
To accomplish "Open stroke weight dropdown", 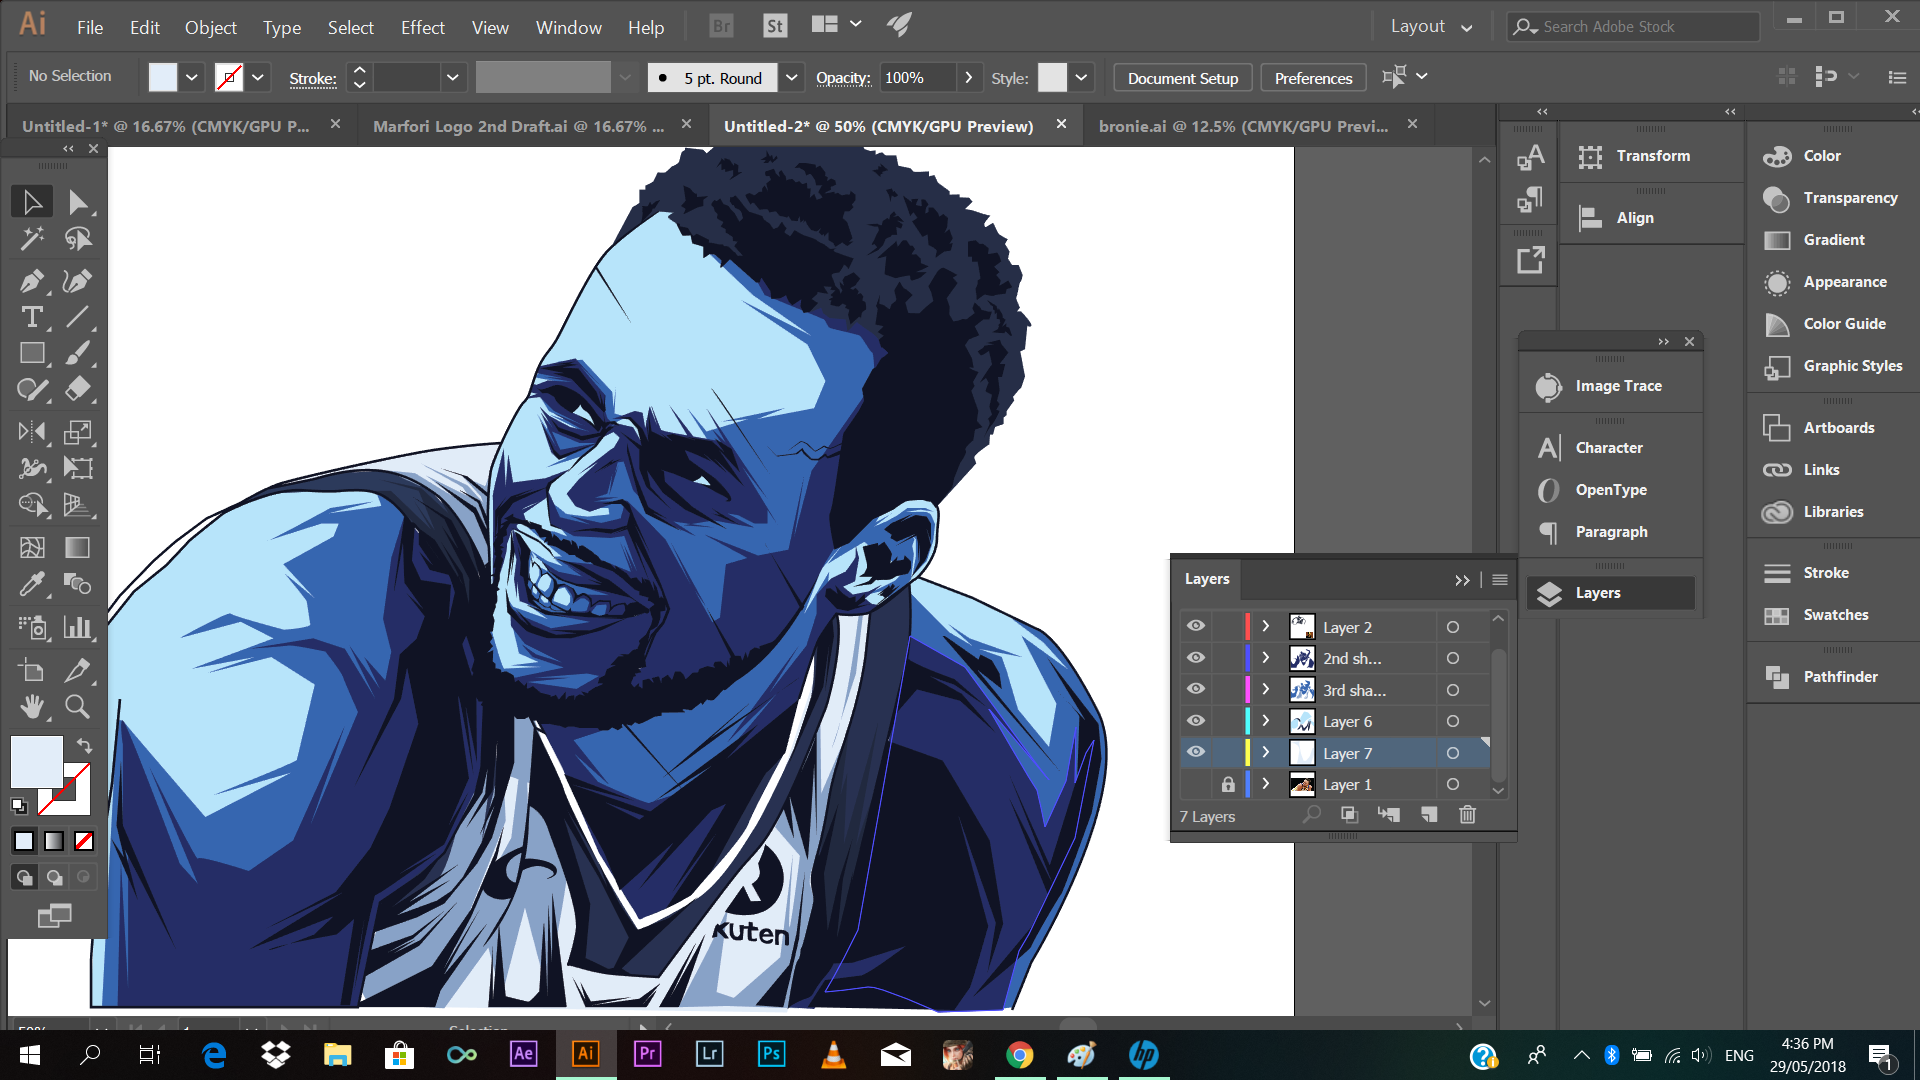I will [452, 77].
